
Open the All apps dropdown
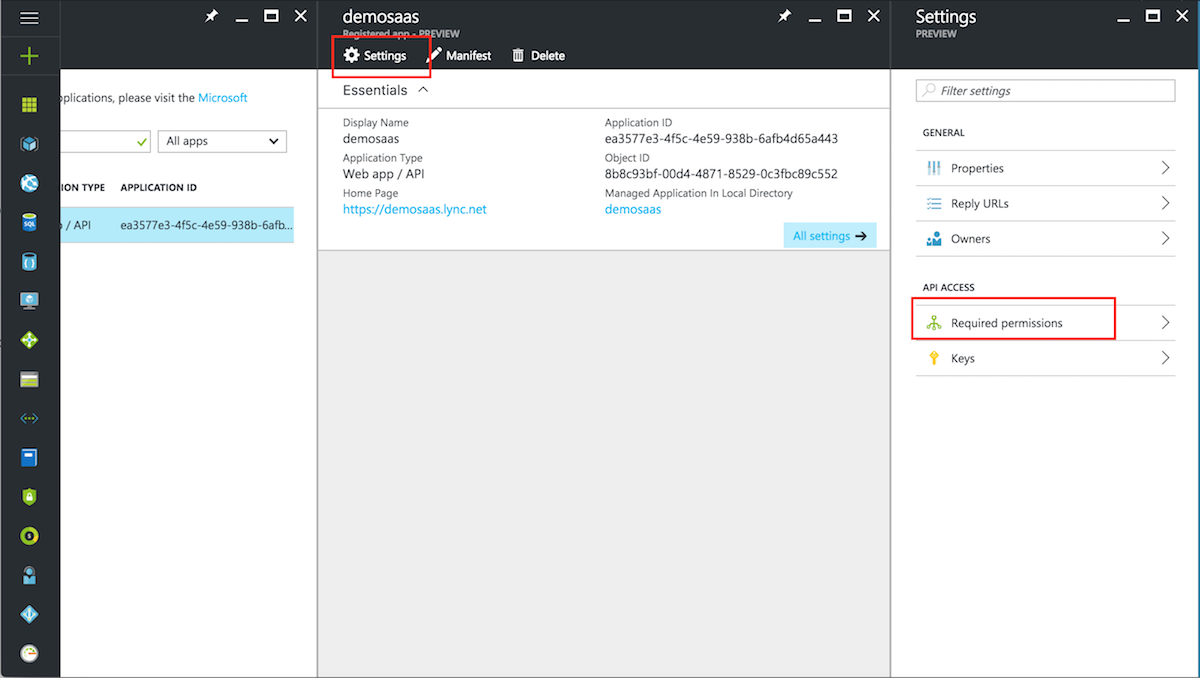[222, 141]
